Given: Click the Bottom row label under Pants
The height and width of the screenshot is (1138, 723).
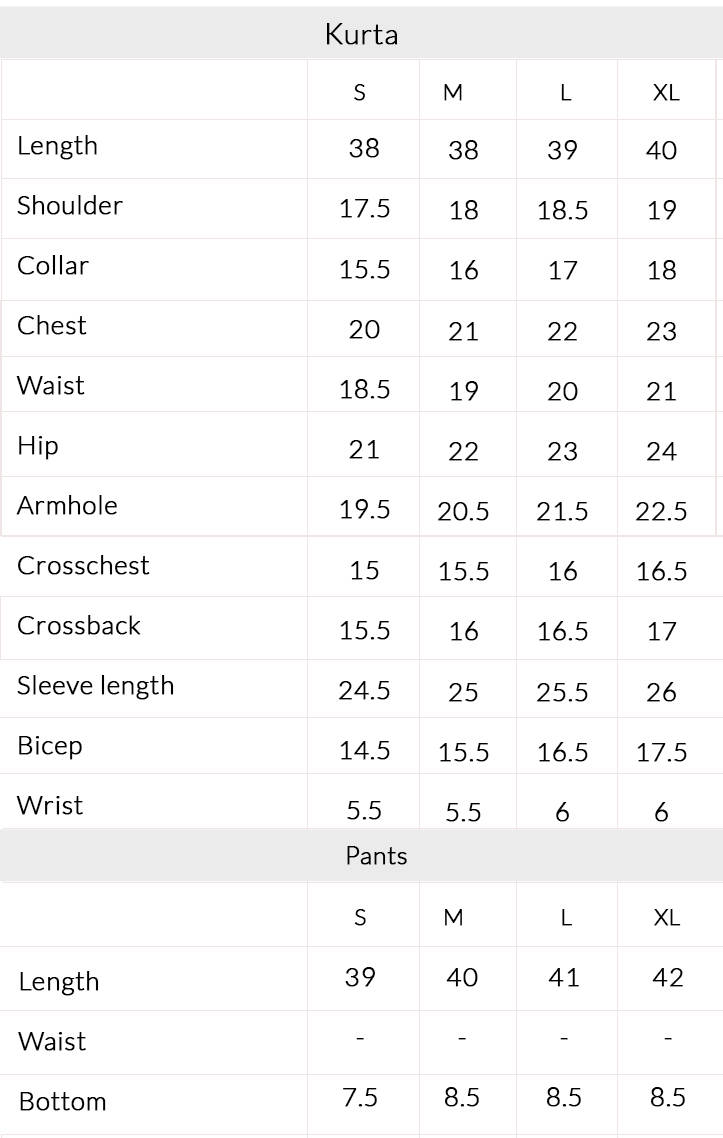Looking at the screenshot, I should tap(62, 1102).
